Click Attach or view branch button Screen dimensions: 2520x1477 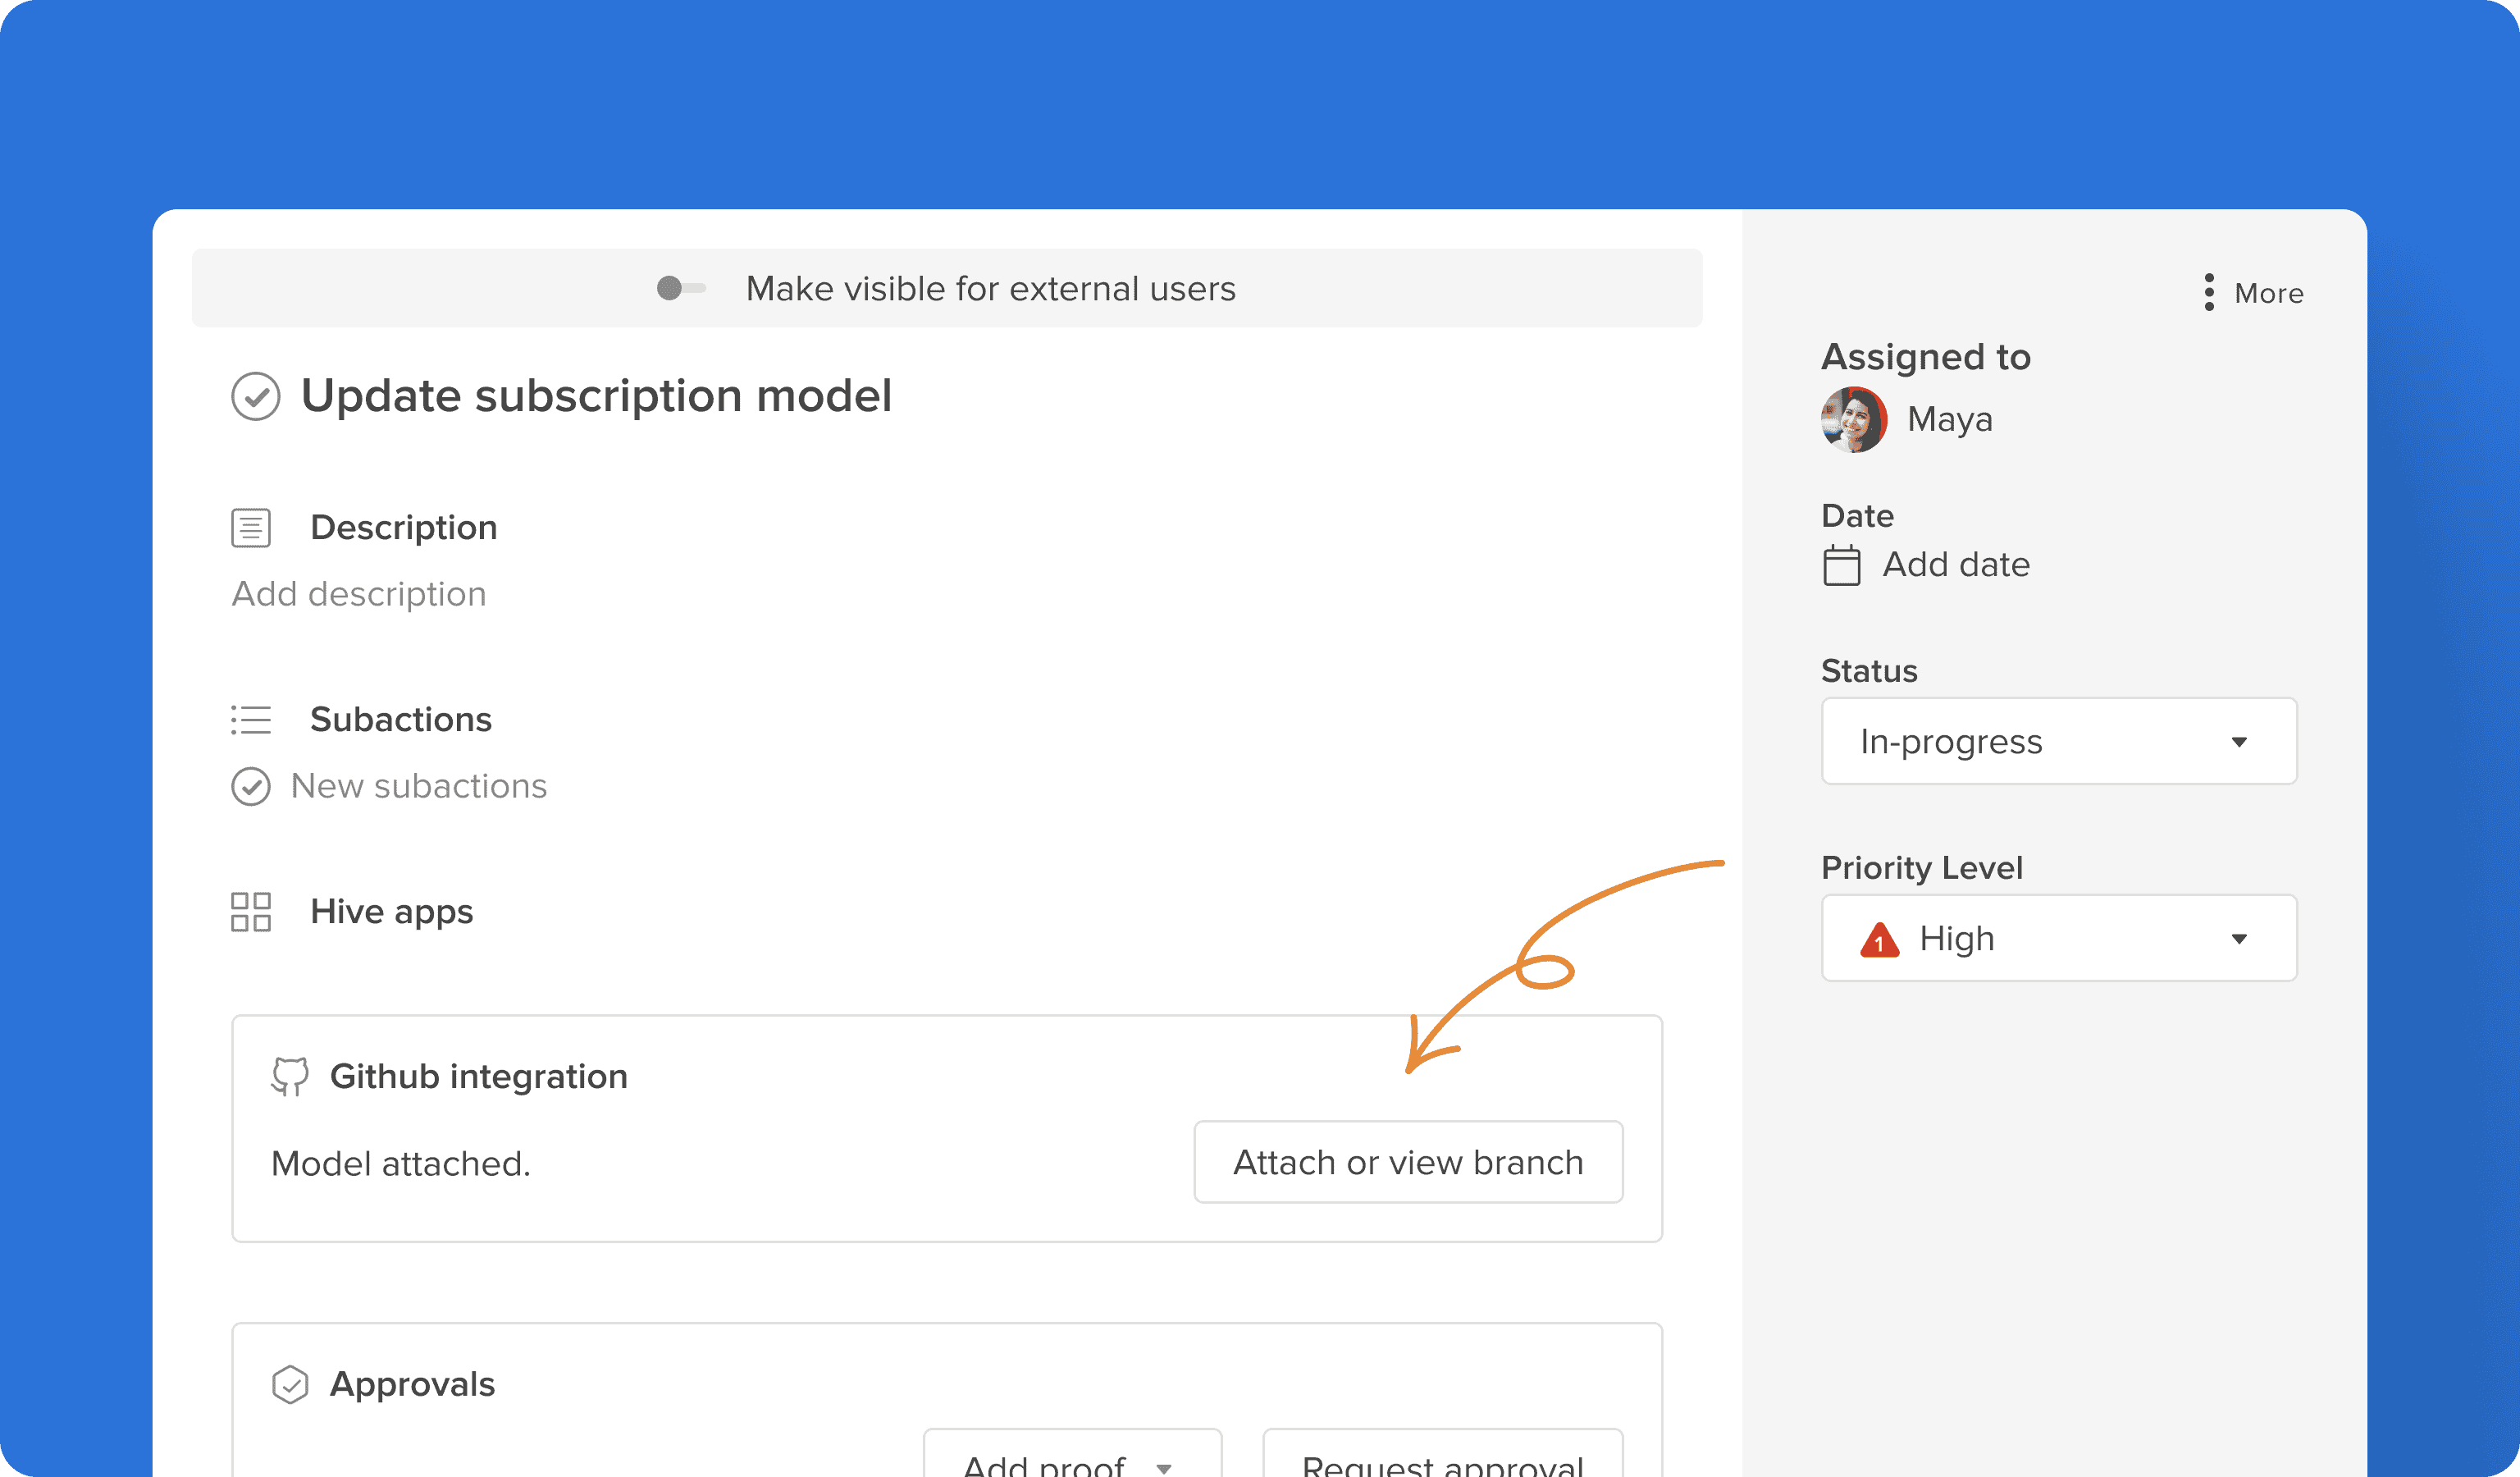click(1408, 1160)
